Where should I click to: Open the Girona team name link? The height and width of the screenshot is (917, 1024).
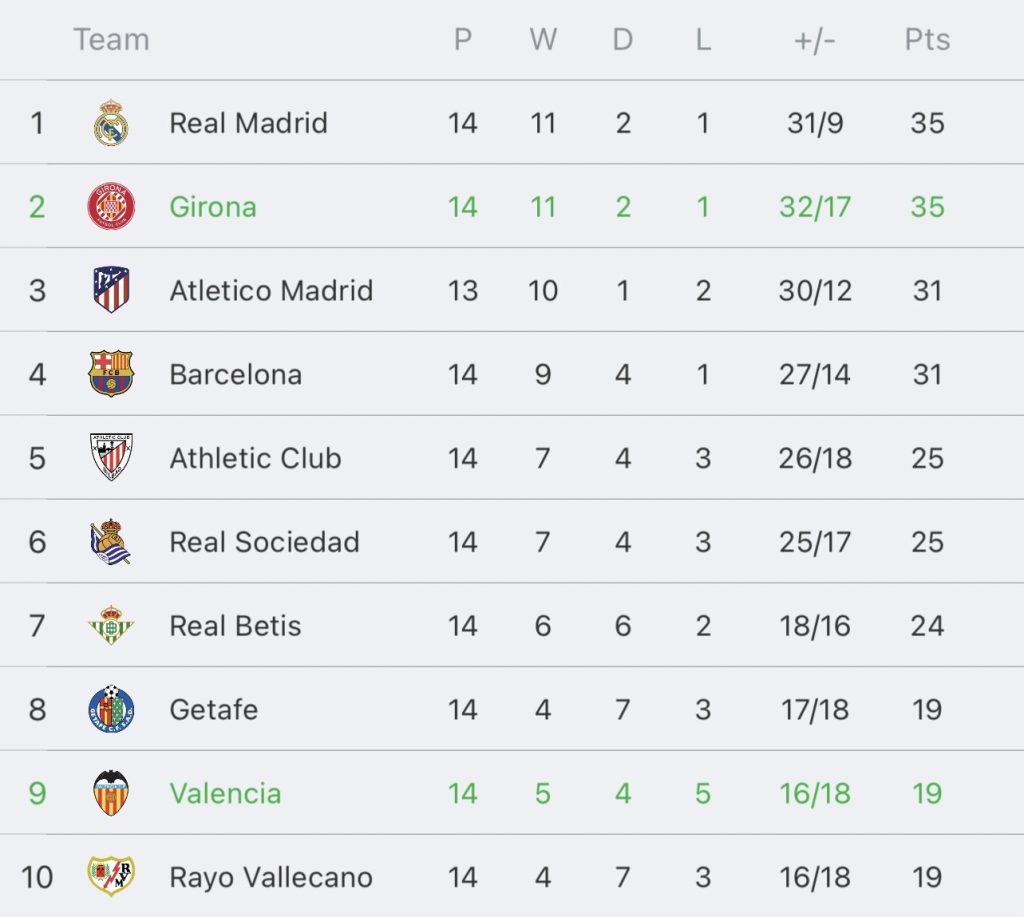point(213,207)
